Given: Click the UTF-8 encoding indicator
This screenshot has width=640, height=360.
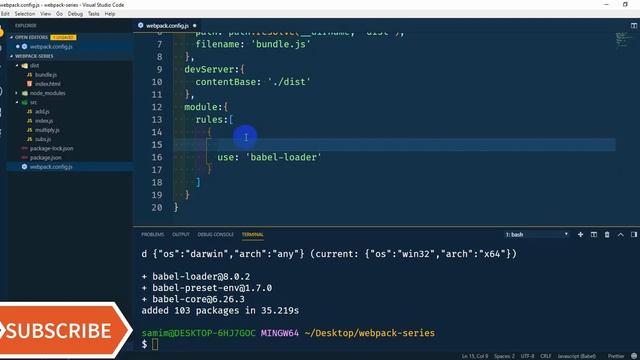Looking at the screenshot, I should click(527, 356).
